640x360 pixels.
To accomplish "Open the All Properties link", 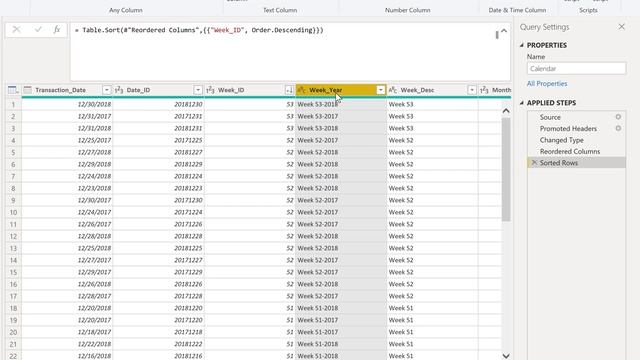I will click(x=547, y=84).
